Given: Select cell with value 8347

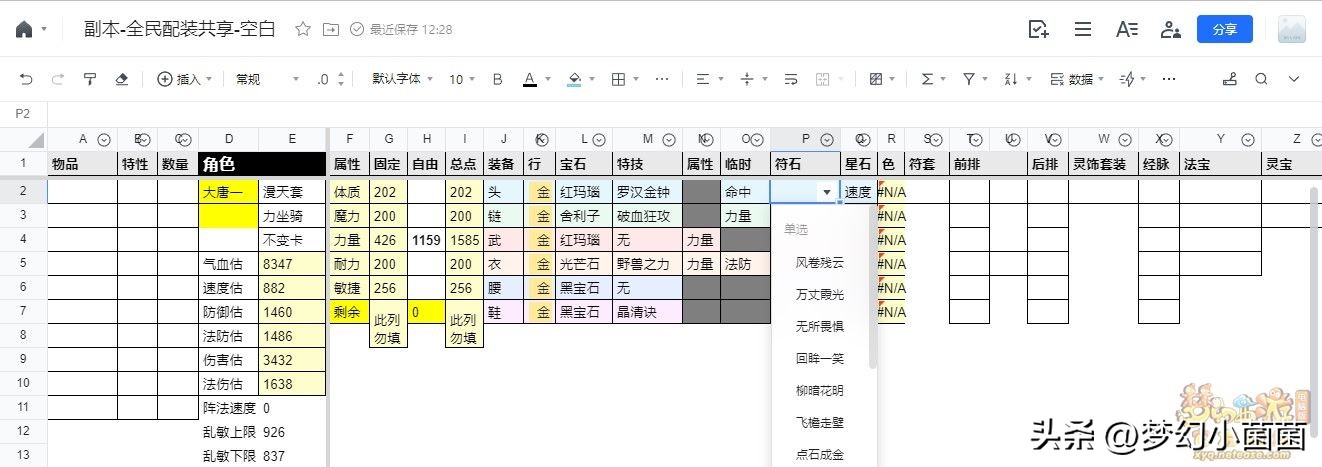Looking at the screenshot, I should pos(292,263).
